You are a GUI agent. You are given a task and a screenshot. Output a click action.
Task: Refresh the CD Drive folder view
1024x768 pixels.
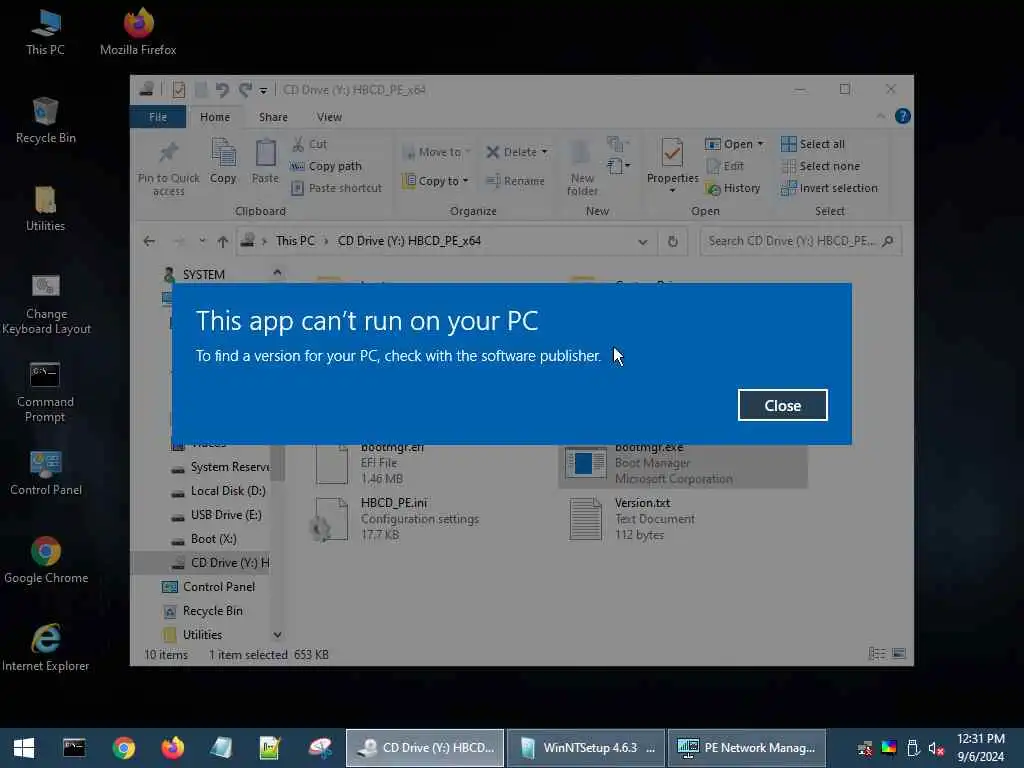(x=673, y=242)
